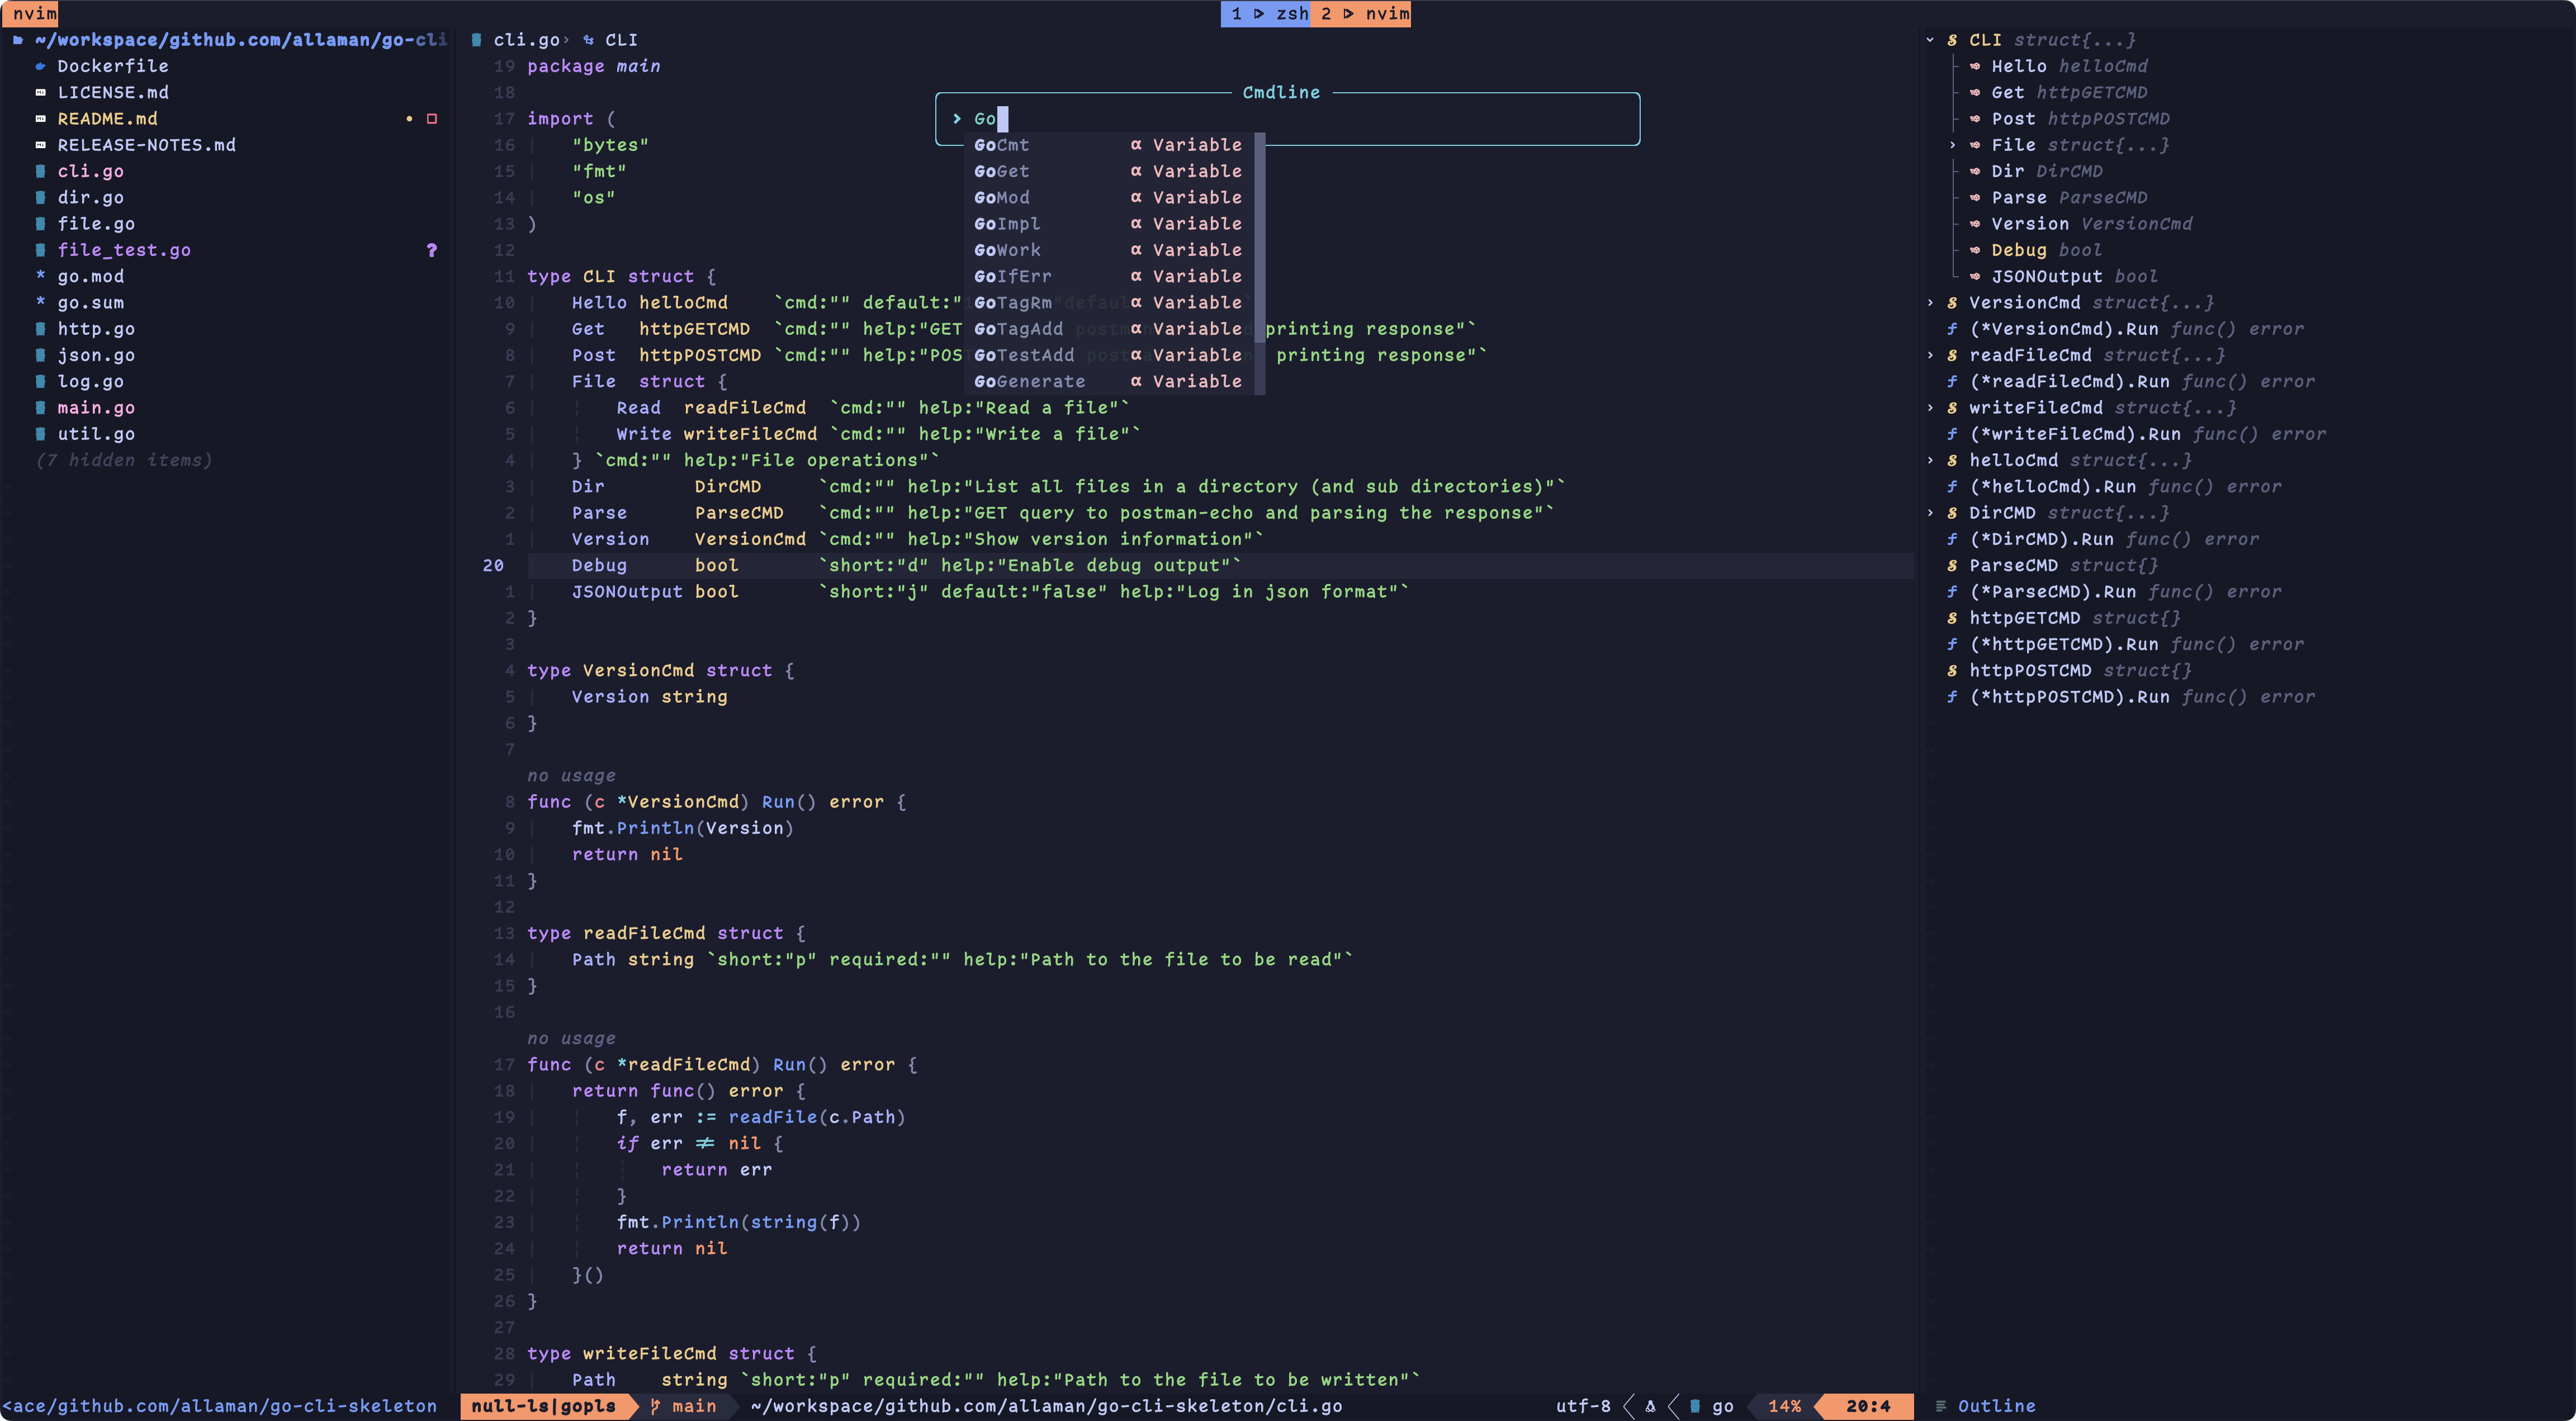Click the struct icon beside CLI in the outline
2576x1421 pixels.
pyautogui.click(x=1952, y=40)
